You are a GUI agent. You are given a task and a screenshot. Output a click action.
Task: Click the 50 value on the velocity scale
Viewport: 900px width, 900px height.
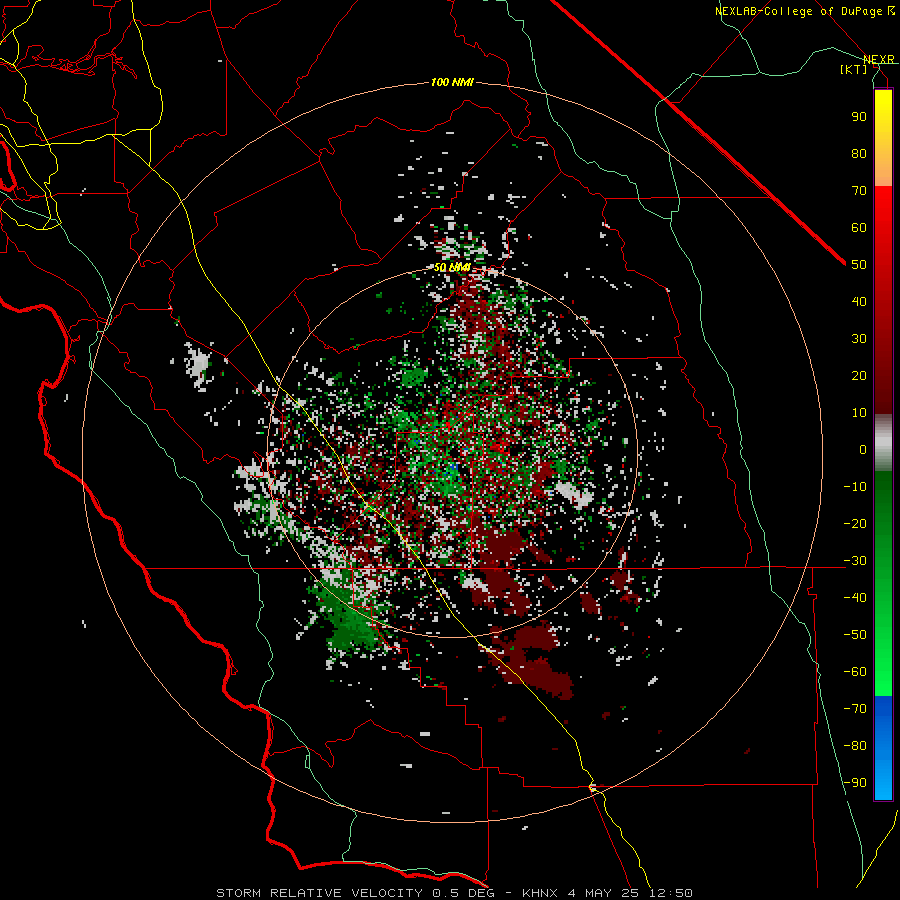tap(859, 265)
